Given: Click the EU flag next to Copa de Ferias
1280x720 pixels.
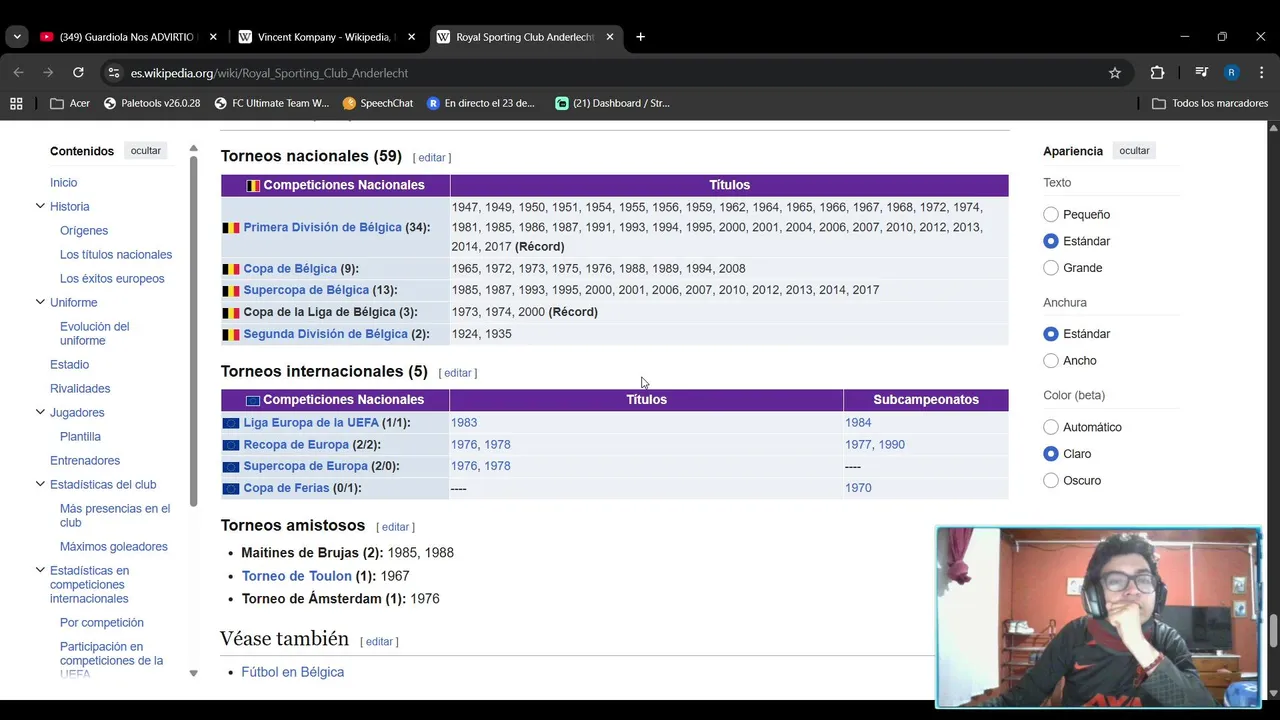Looking at the screenshot, I should coord(231,489).
